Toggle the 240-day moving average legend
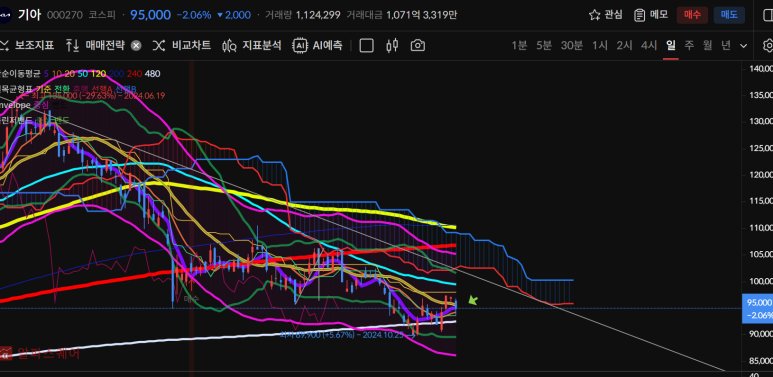 pyautogui.click(x=134, y=74)
